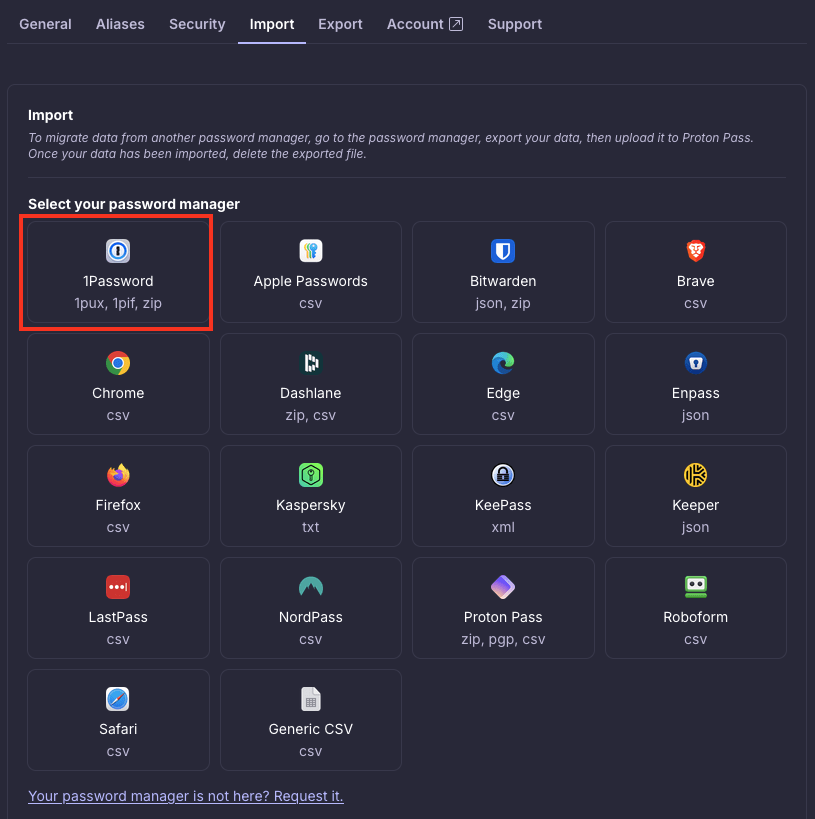
Task: Click the 'zip, csv' format under Dashlane
Action: [x=311, y=415]
